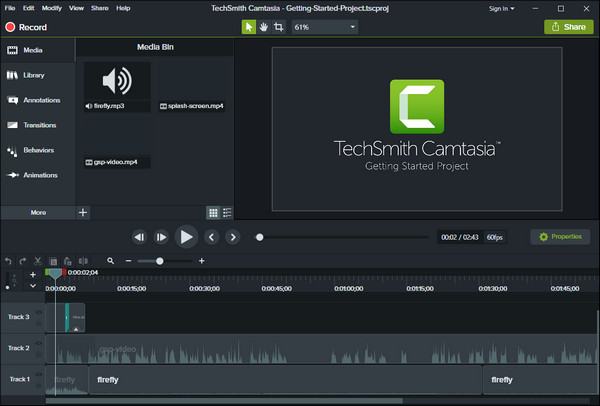Hide Track 3 using its eye icon
This screenshot has height=406, width=600.
(39, 312)
